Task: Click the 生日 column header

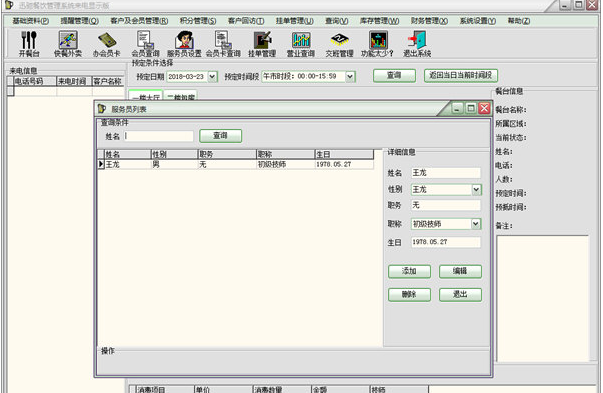Action: coord(344,154)
